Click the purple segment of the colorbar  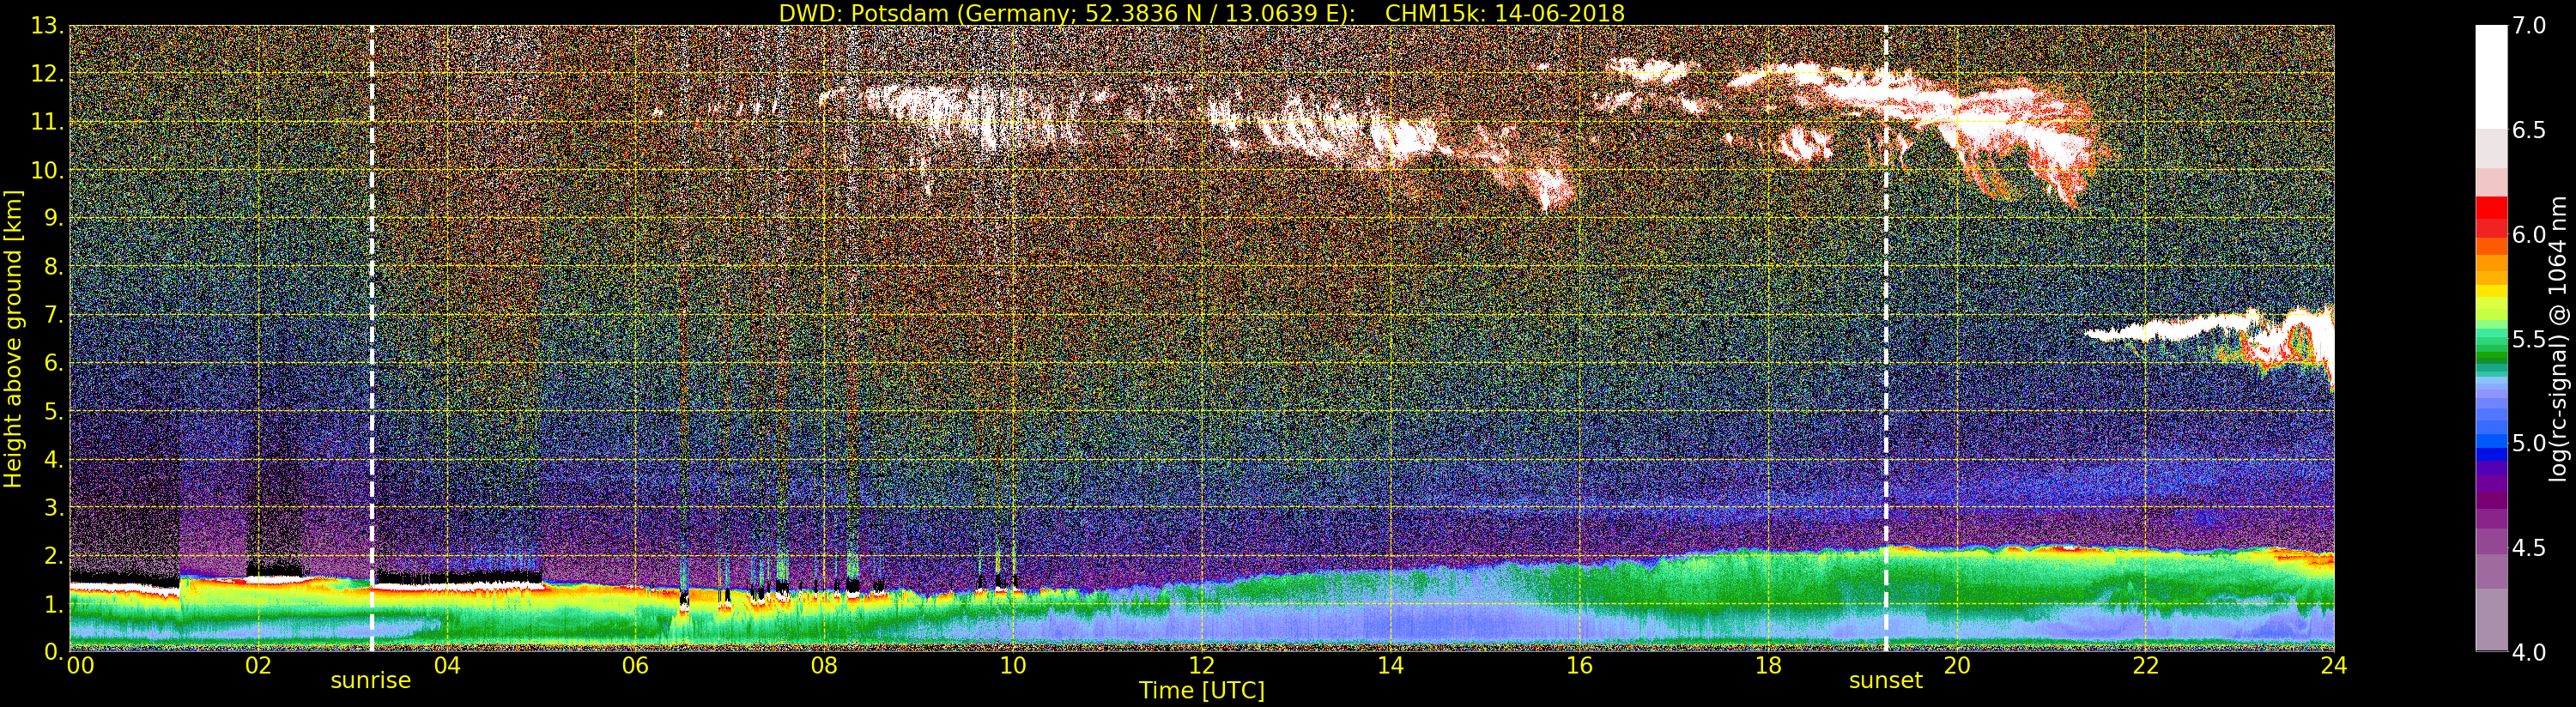[2491, 490]
